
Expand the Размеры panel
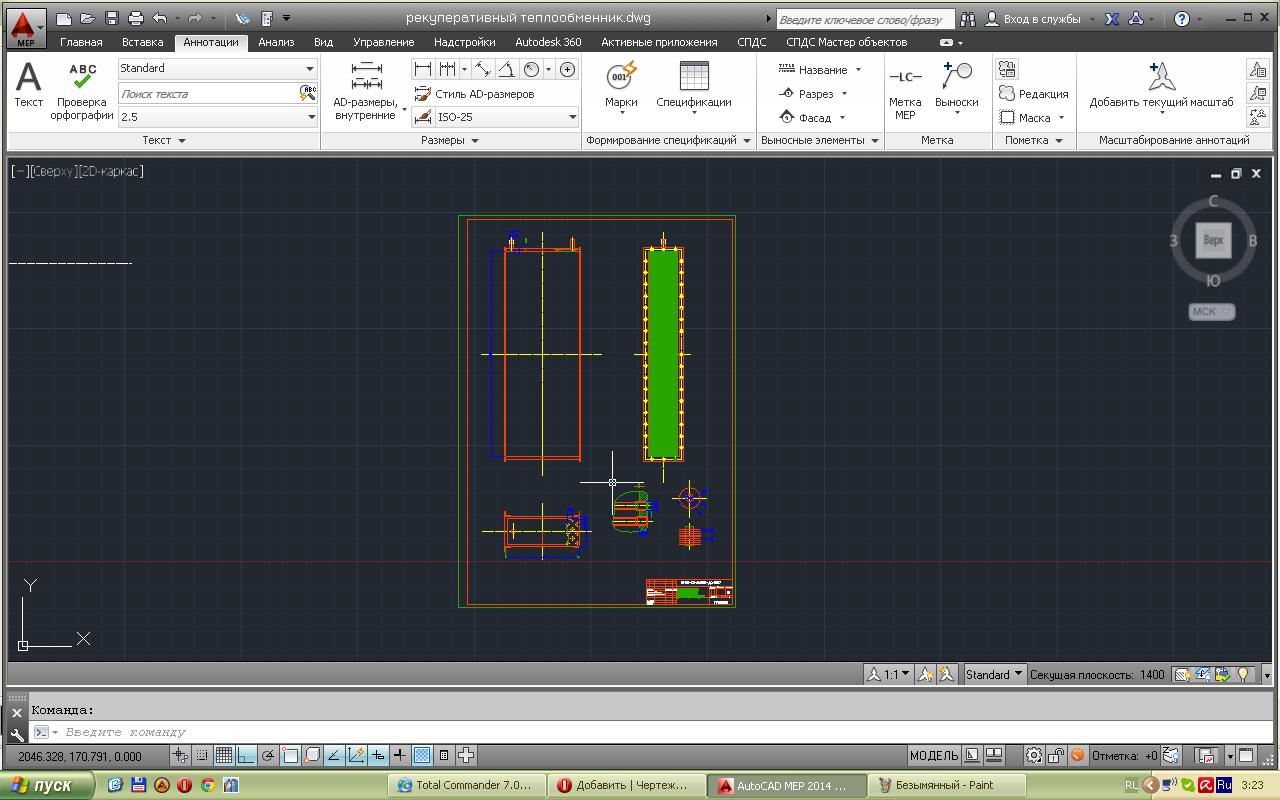point(450,140)
